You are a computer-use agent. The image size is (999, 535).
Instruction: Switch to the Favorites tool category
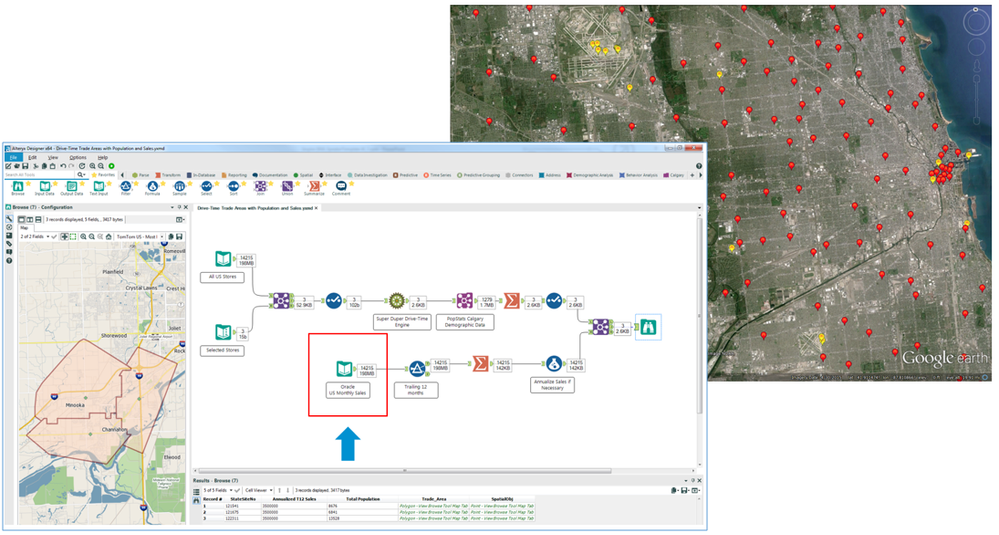point(103,175)
